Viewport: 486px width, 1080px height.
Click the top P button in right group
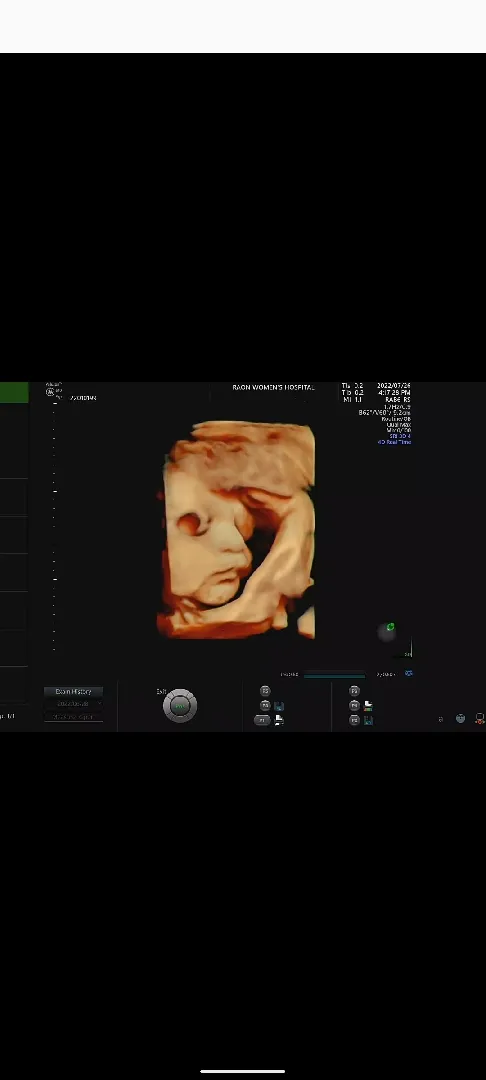[x=355, y=691]
